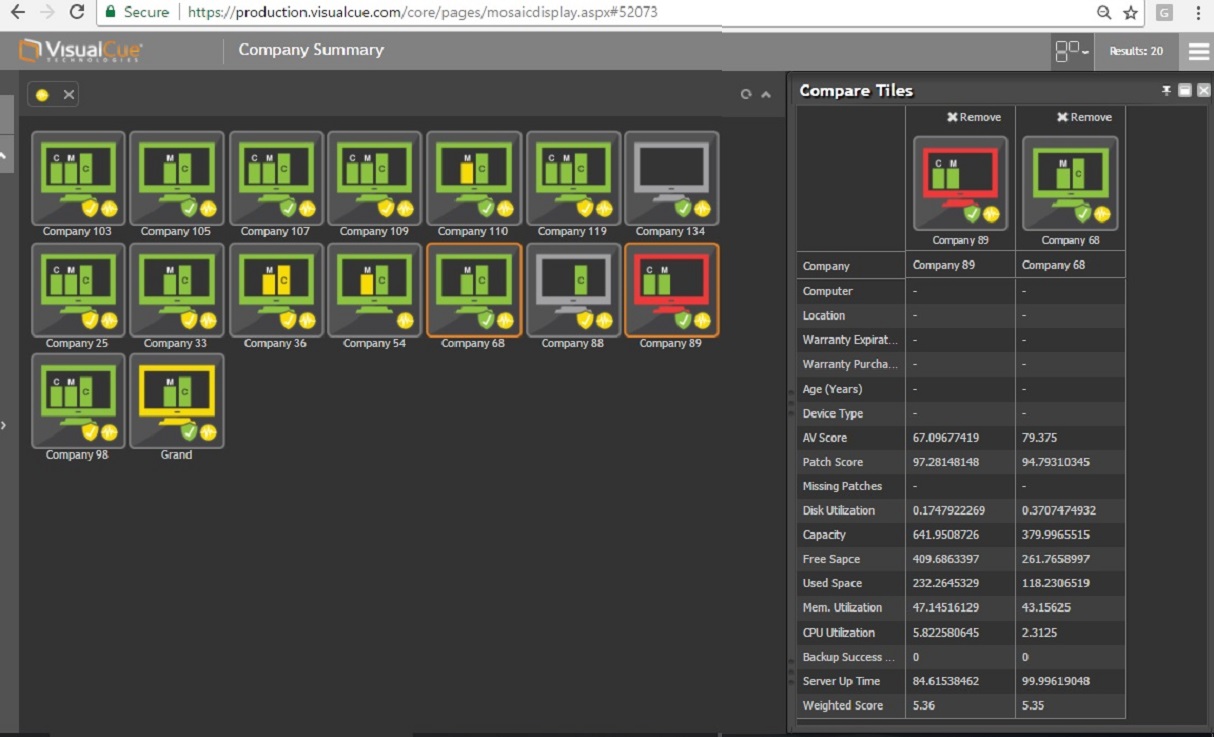Click the Results: 20 counter
This screenshot has width=1214, height=737.
[x=1136, y=51]
